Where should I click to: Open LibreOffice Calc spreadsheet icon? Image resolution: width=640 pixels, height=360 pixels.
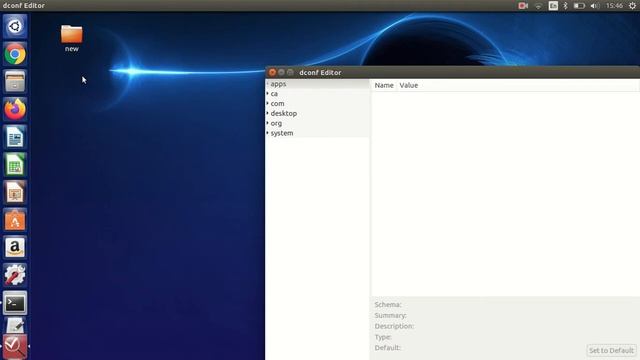(x=15, y=164)
